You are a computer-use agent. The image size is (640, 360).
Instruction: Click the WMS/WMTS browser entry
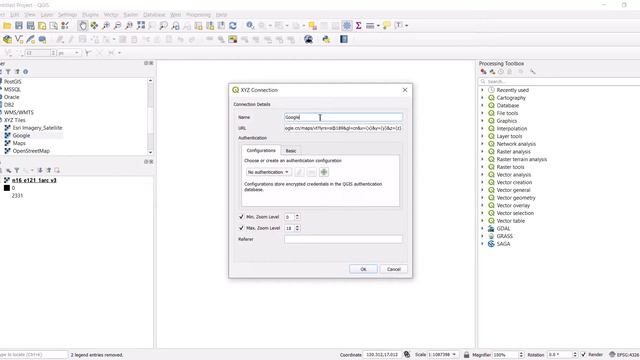click(19, 112)
